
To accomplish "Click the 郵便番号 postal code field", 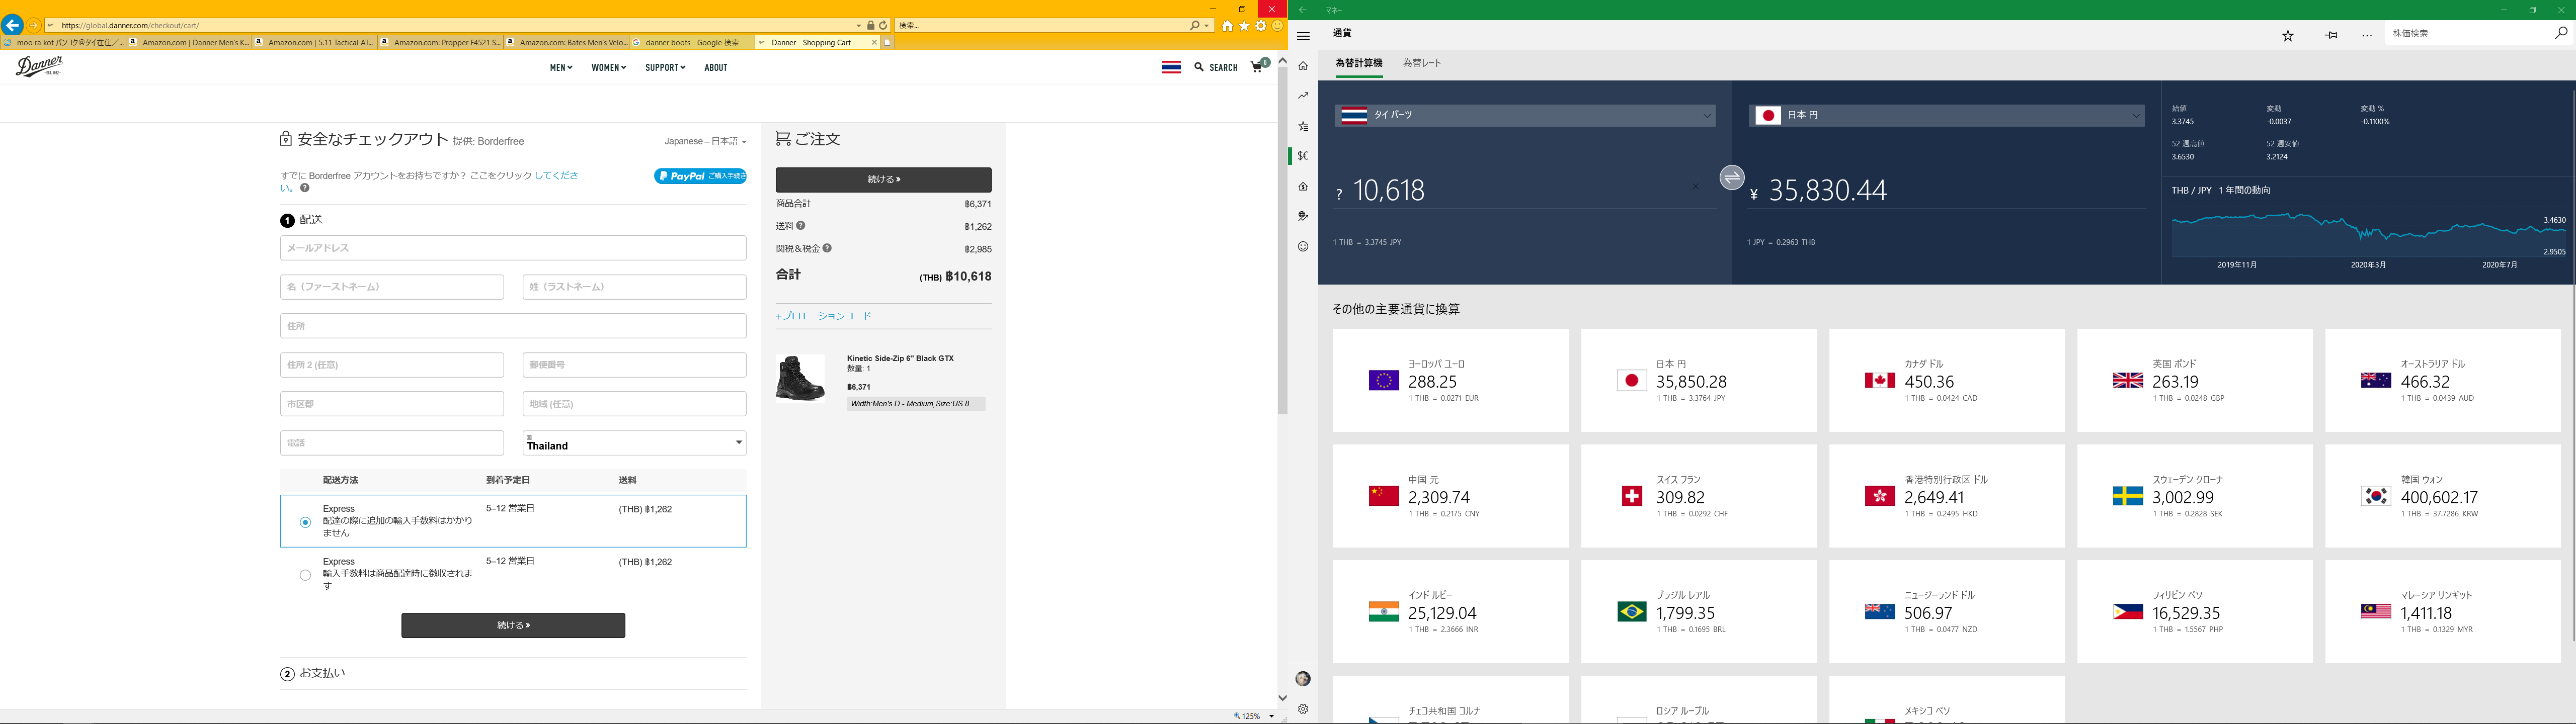I will (634, 365).
